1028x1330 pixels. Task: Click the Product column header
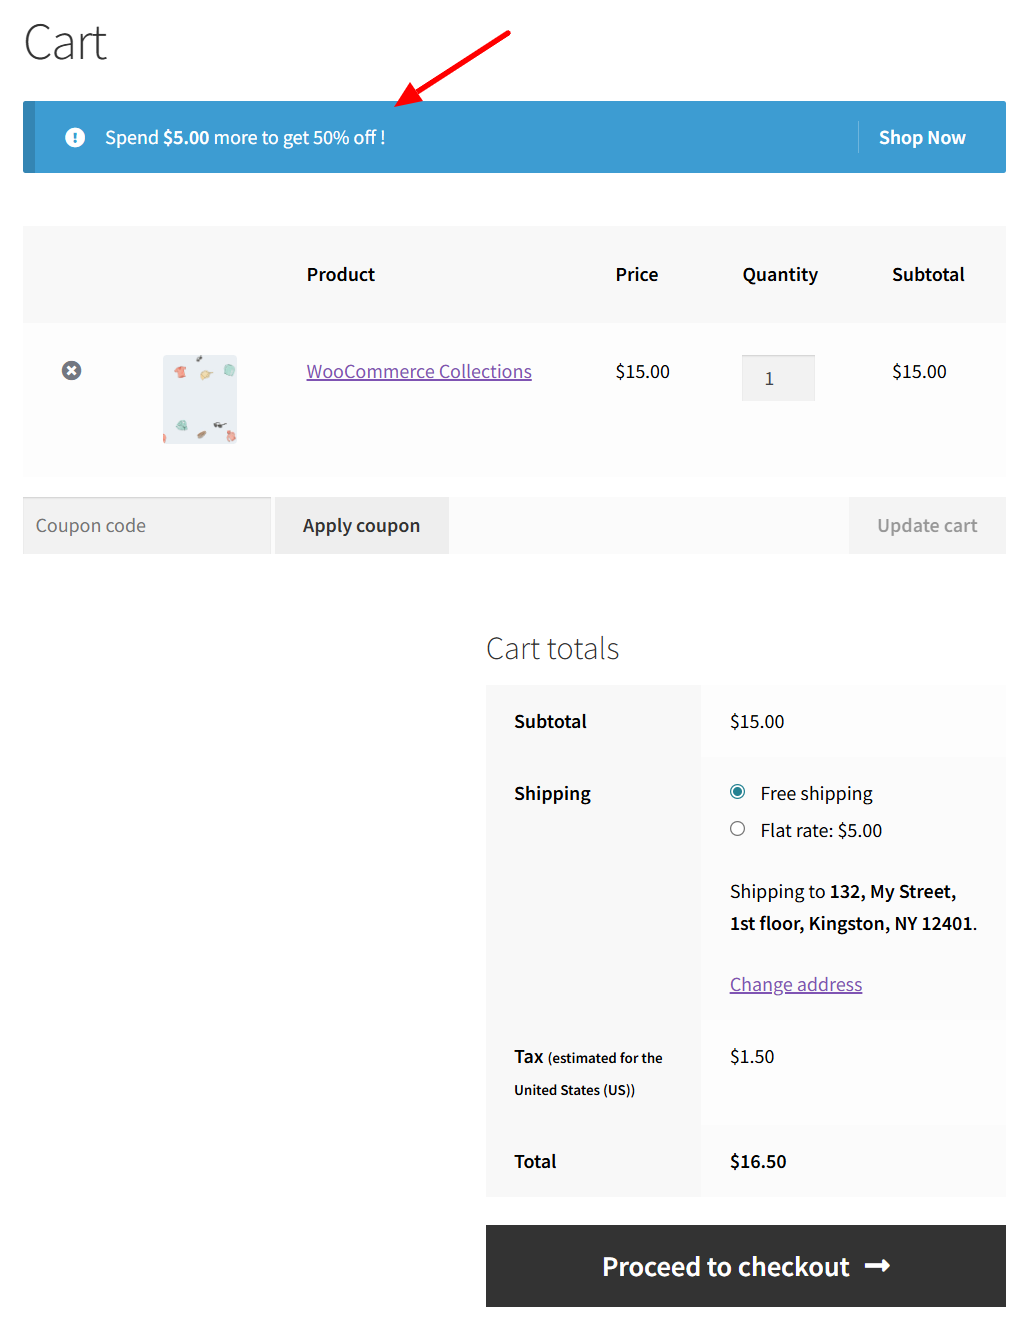[x=341, y=275]
